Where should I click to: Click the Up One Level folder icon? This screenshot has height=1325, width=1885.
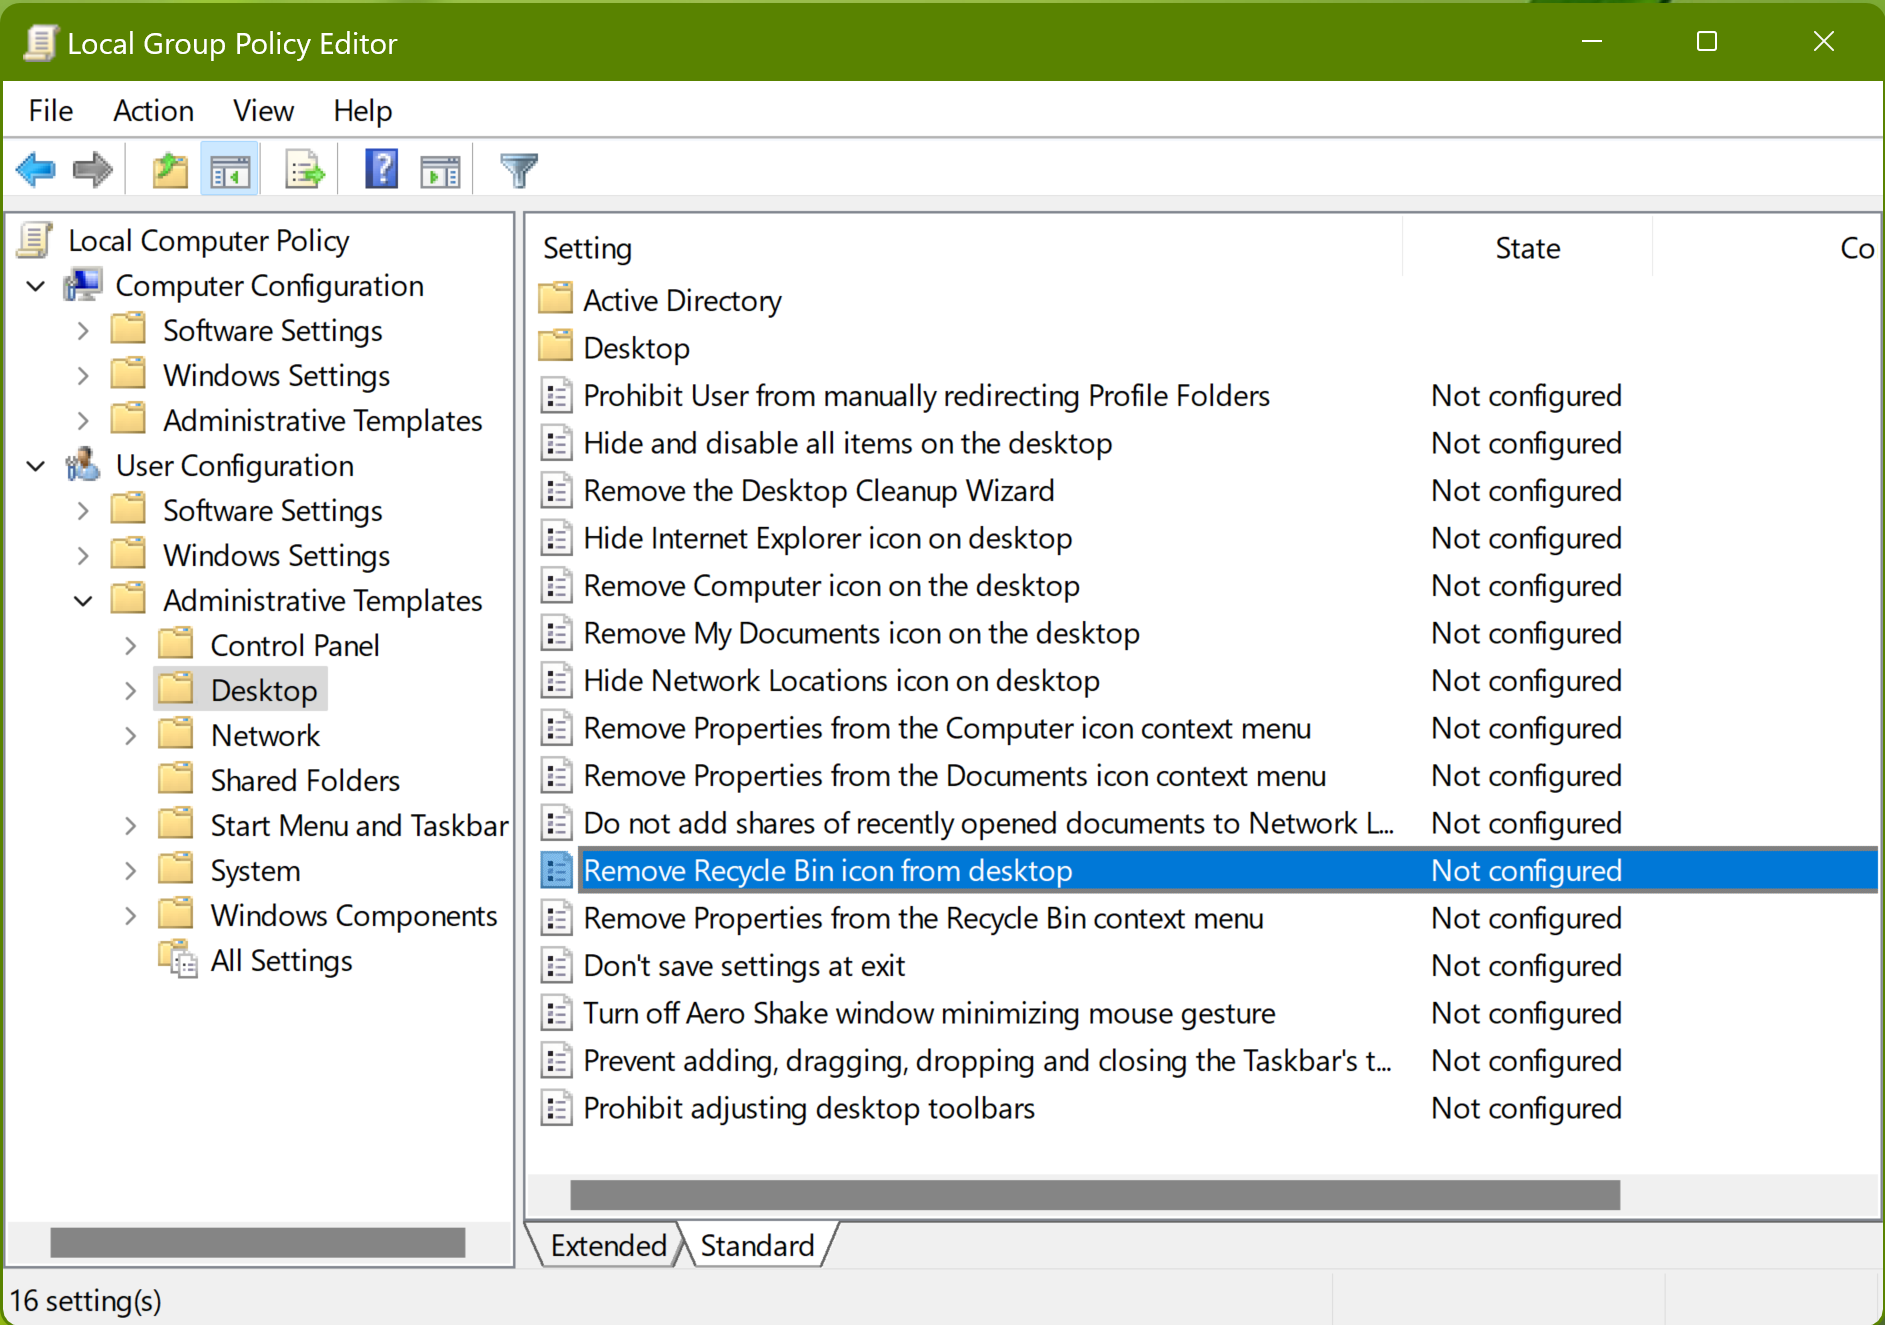[170, 170]
